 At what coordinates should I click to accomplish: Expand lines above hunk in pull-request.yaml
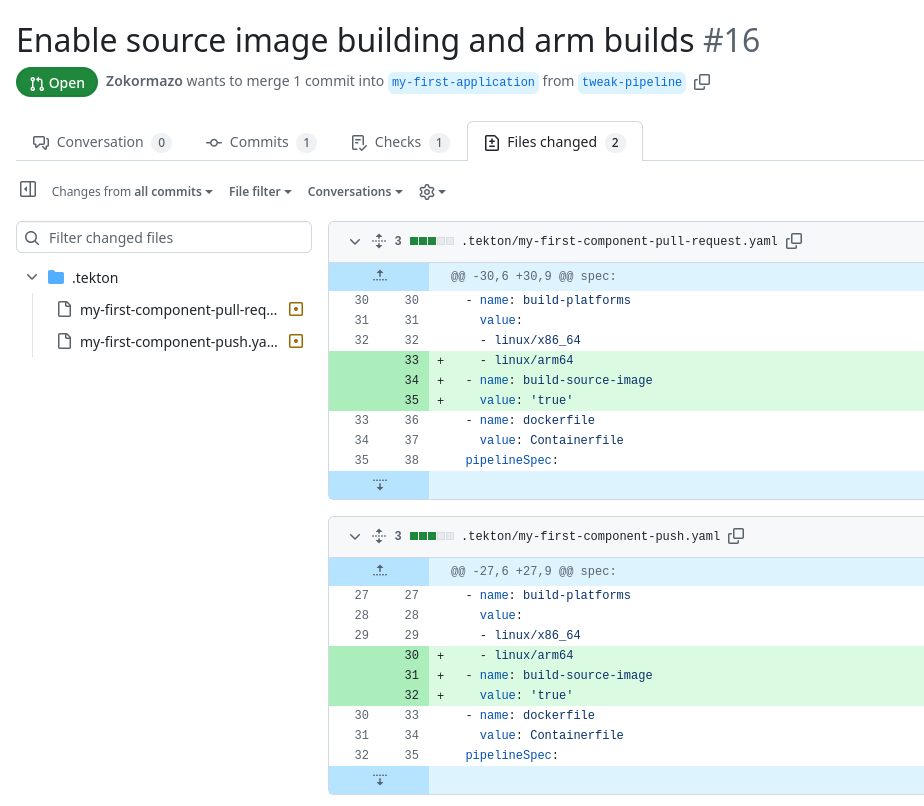[379, 276]
